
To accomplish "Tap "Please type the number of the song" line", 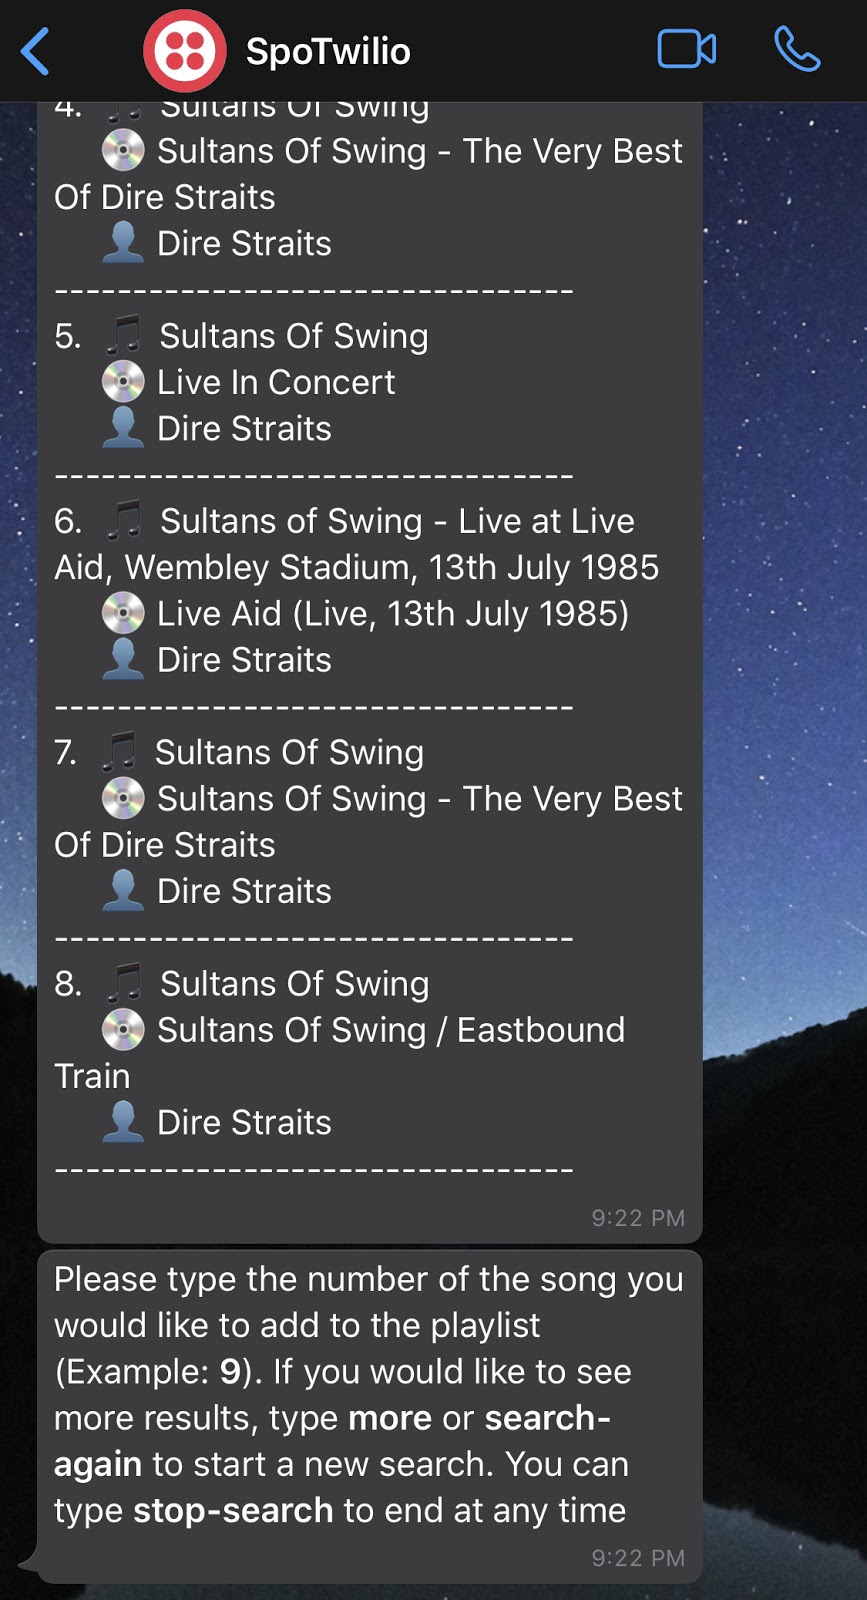I will tap(369, 1279).
